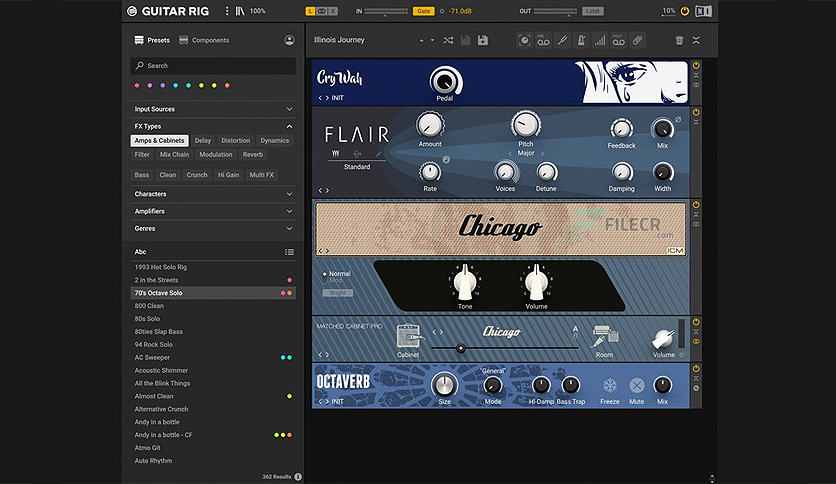This screenshot has height=484, width=836.
Task: Select the Reverb filter tag
Action: coord(253,155)
